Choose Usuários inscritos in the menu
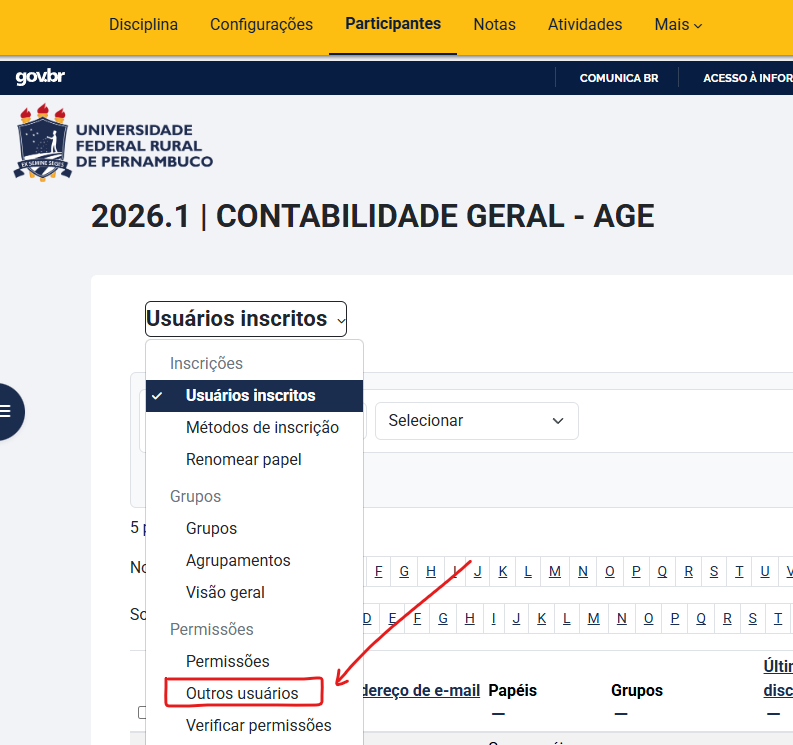 point(254,396)
